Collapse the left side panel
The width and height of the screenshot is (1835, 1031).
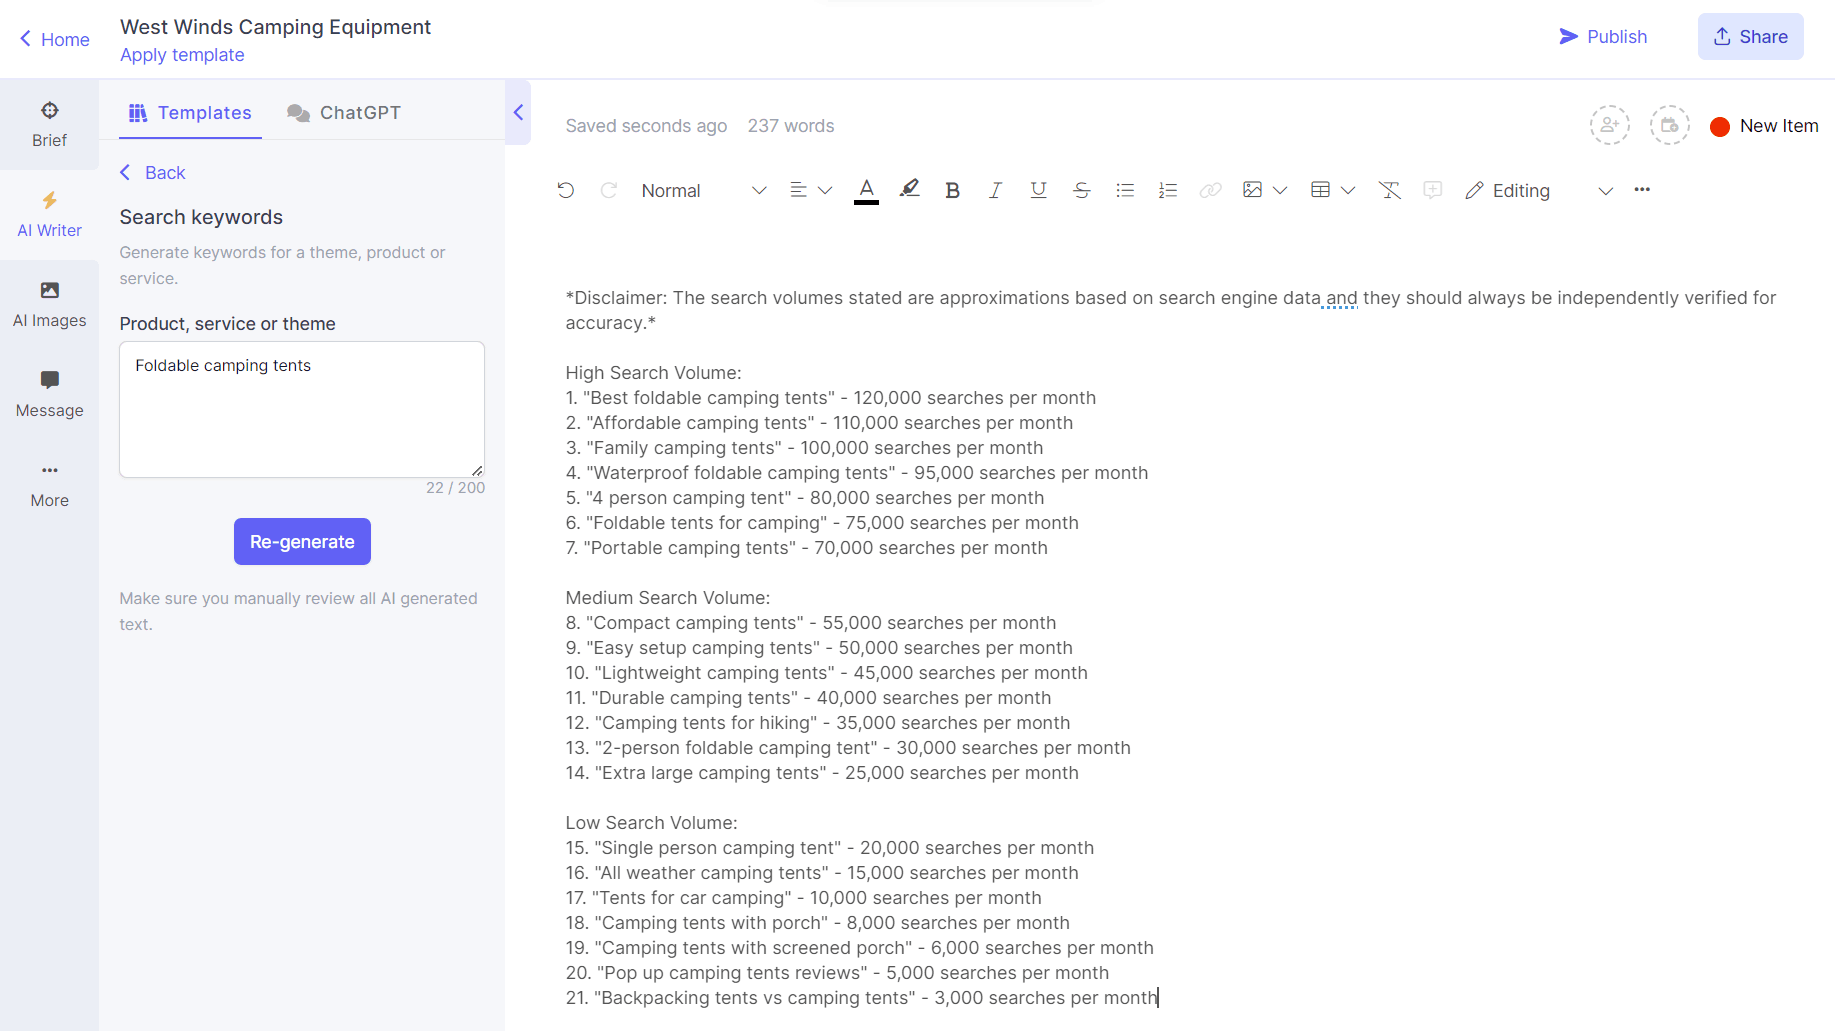pyautogui.click(x=518, y=112)
